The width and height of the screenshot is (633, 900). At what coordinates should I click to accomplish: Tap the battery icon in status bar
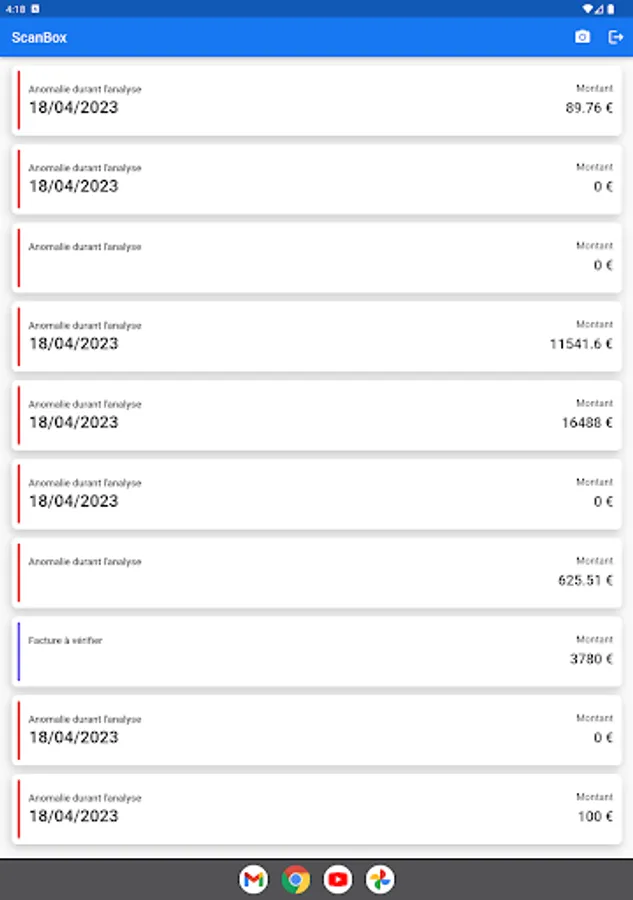(x=611, y=8)
